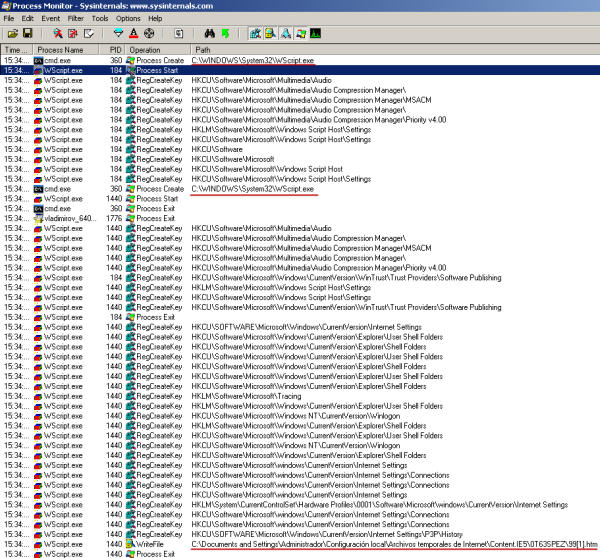Toggle the Autoscroll toolbar icon
The image size is (600, 558).
[x=73, y=34]
